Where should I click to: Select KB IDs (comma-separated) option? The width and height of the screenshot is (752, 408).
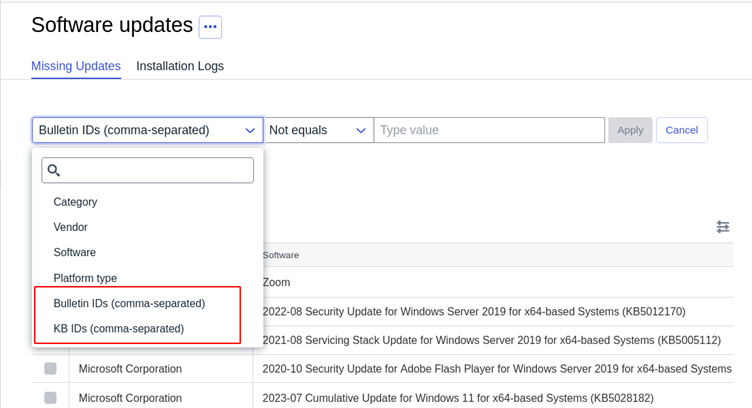118,329
